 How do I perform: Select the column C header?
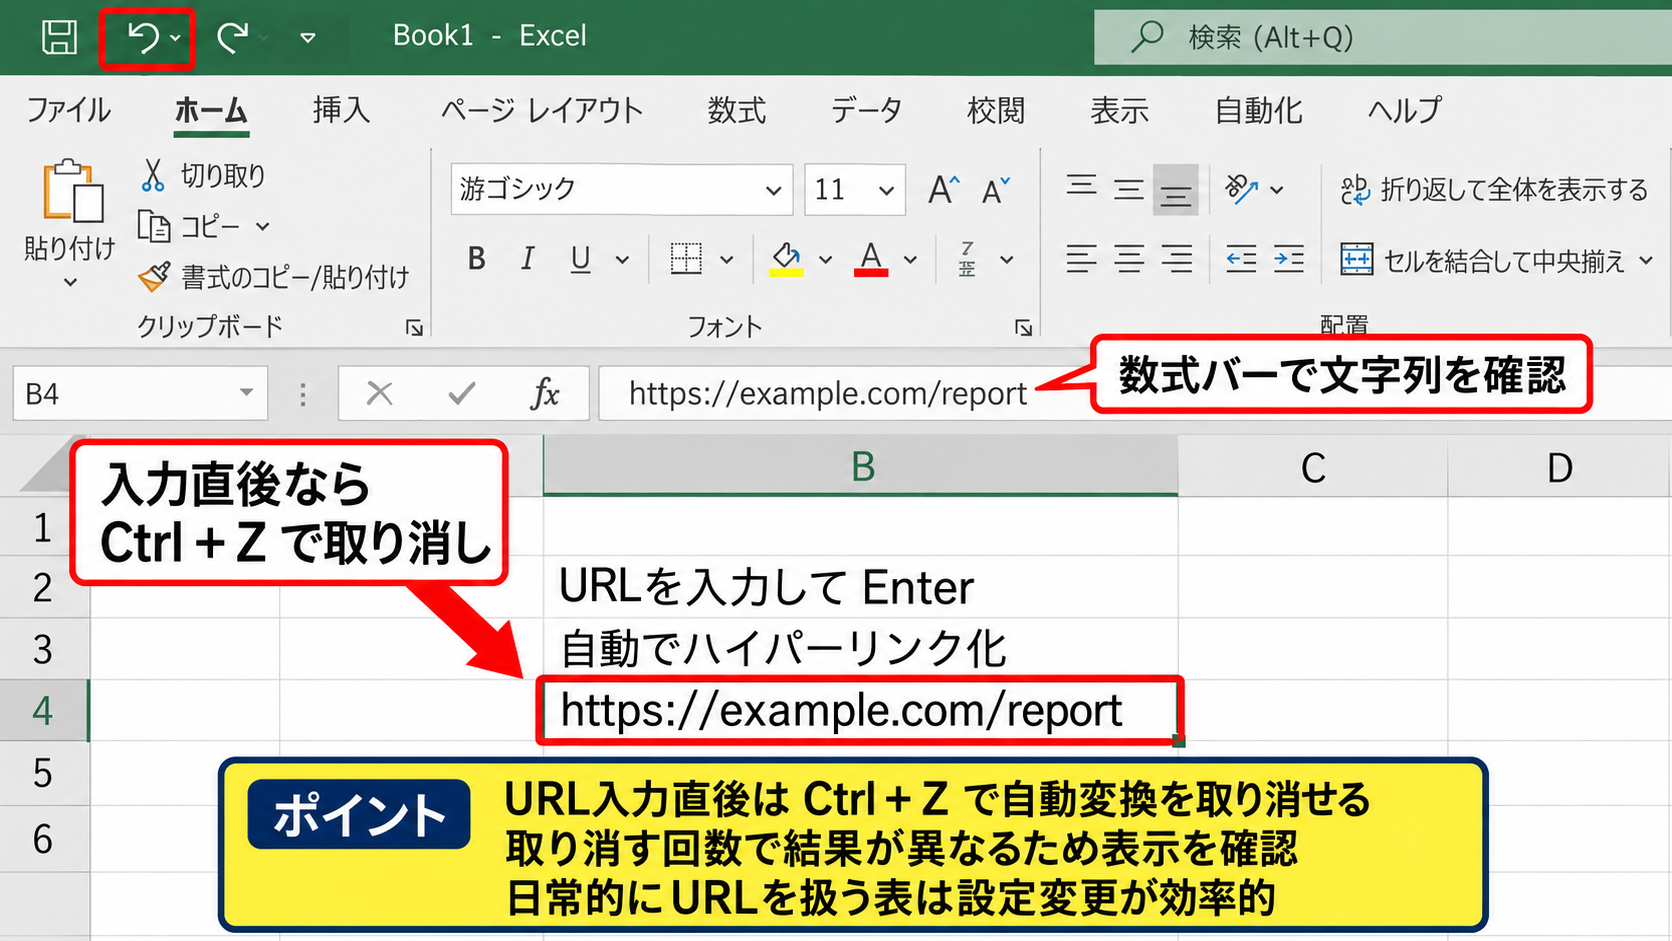[1313, 467]
